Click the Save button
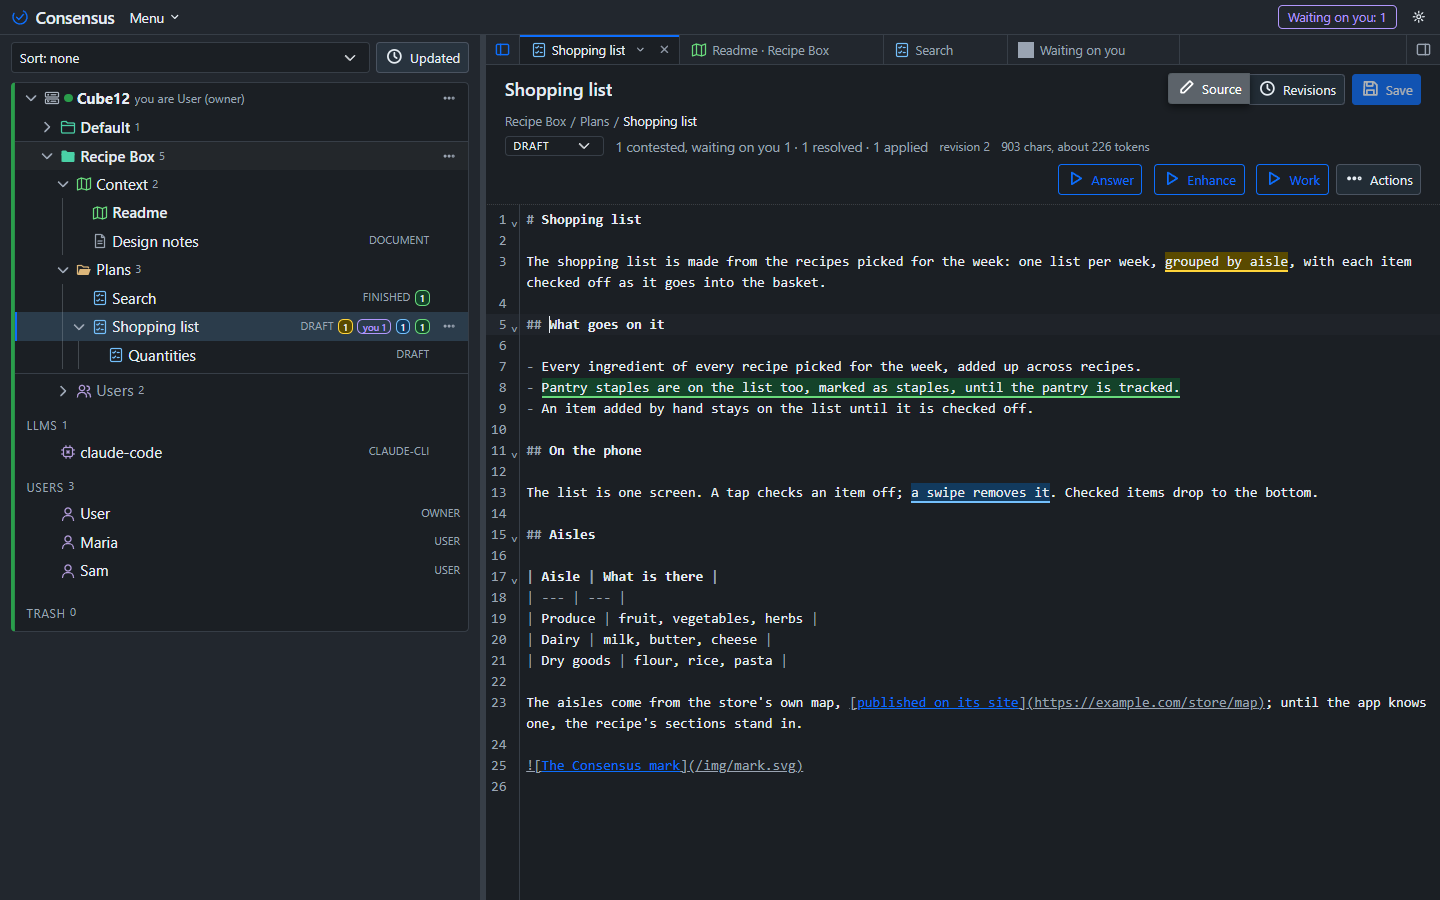The height and width of the screenshot is (900, 1440). [x=1386, y=89]
